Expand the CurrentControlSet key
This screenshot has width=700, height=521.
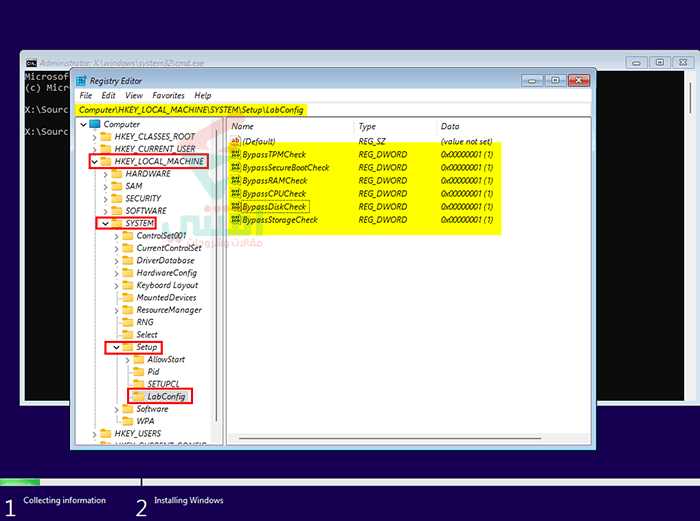tap(117, 249)
